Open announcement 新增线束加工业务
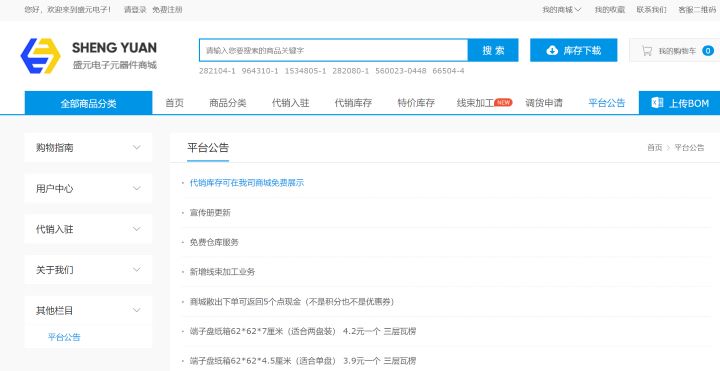 point(222,272)
